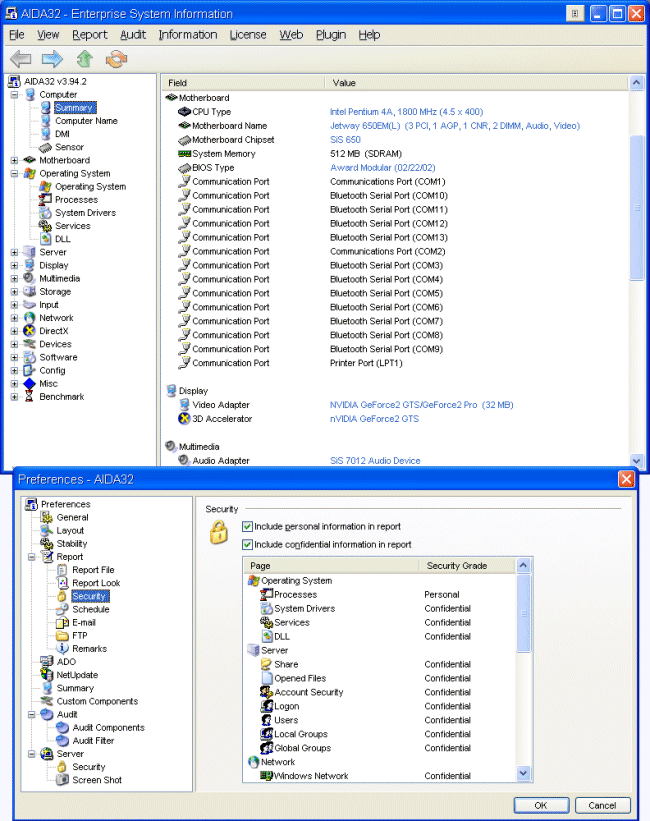Select the Summary icon under Computer
Viewport: 650px width, 821px height.
point(46,107)
